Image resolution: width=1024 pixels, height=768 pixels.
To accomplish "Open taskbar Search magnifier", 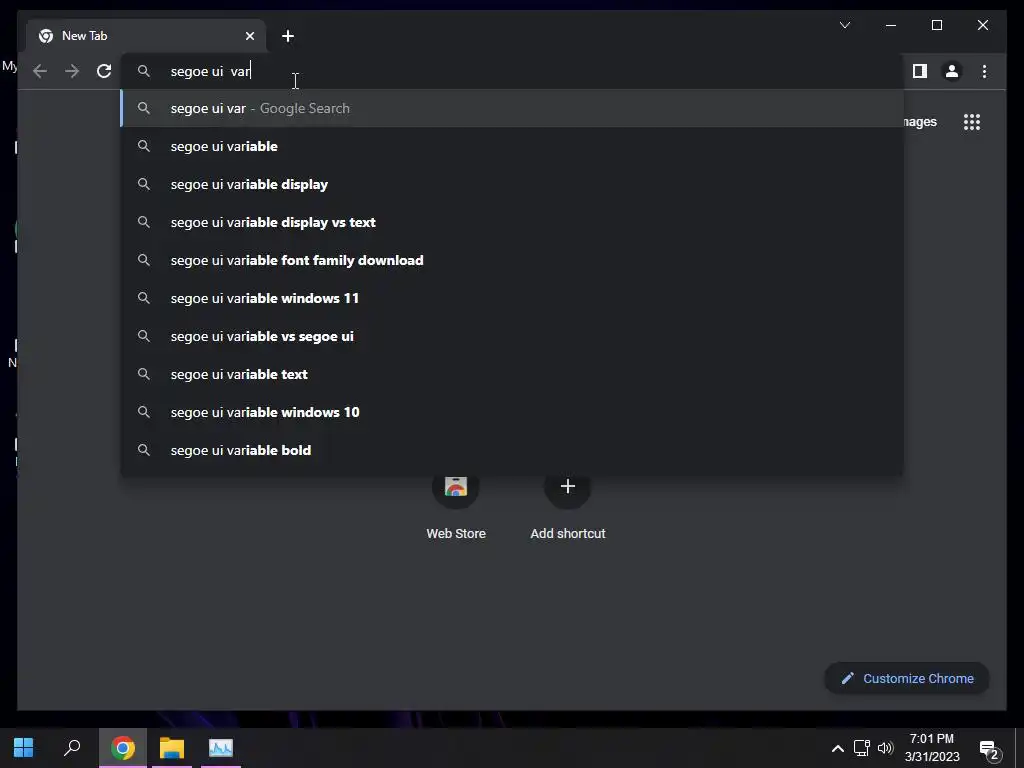I will point(72,748).
